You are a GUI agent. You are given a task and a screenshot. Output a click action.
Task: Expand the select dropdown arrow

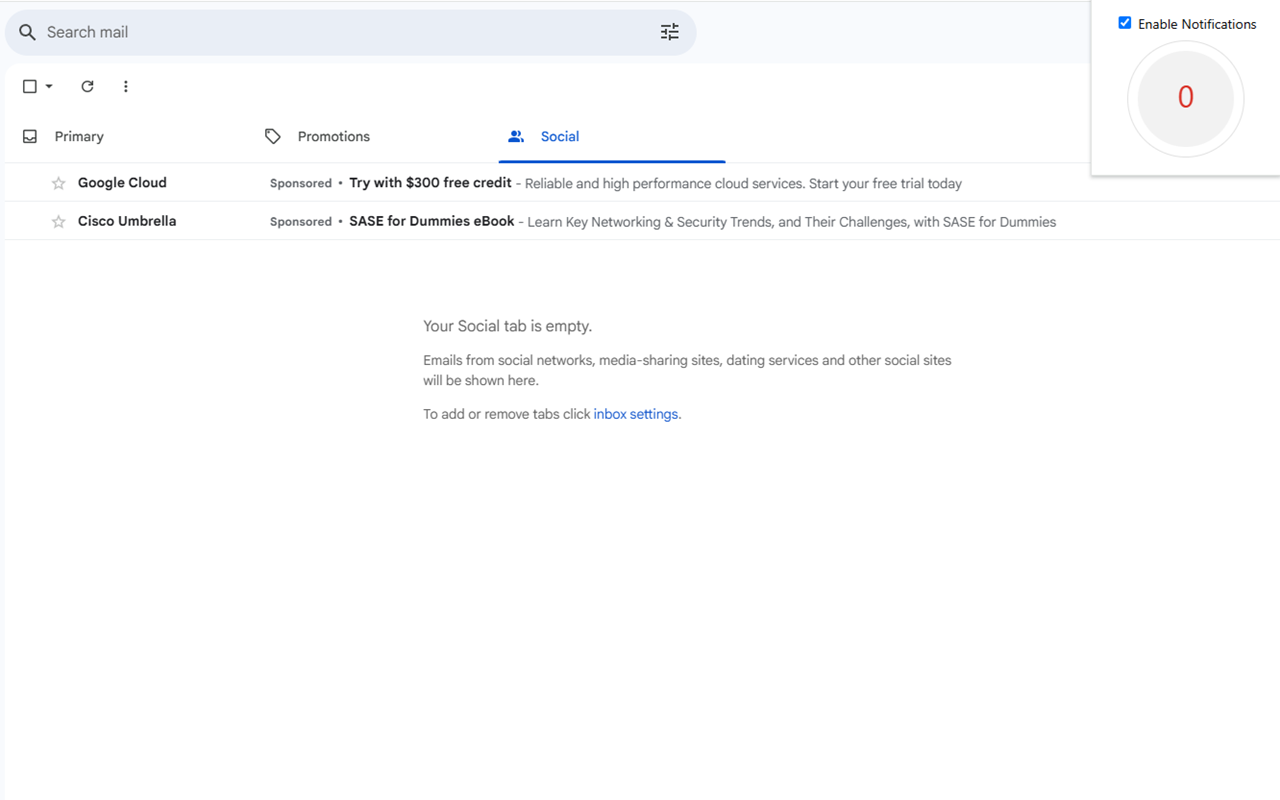(x=49, y=87)
